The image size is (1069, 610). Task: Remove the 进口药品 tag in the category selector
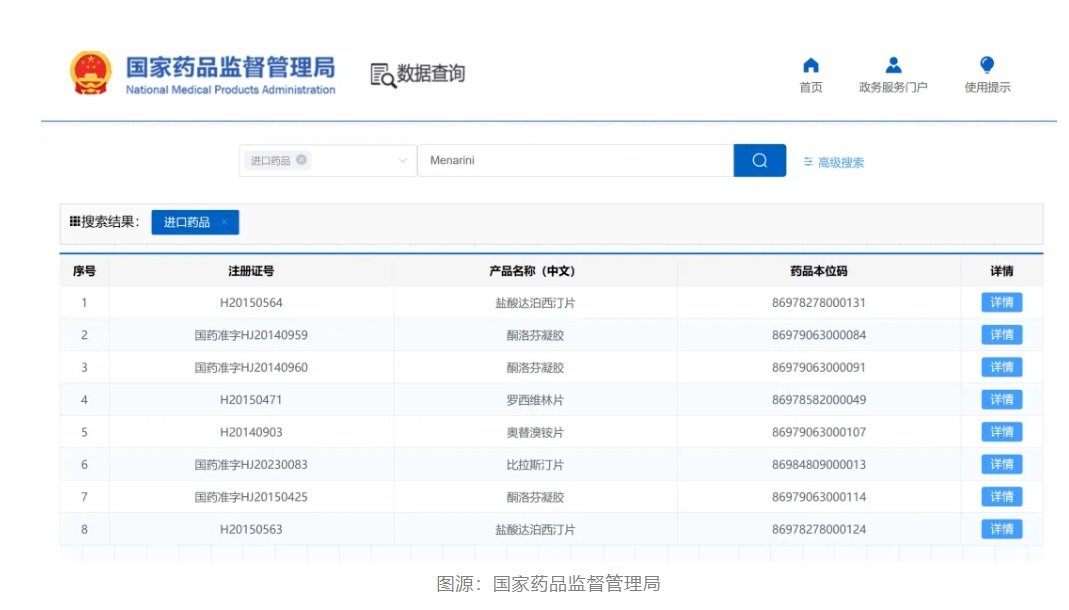[x=302, y=160]
